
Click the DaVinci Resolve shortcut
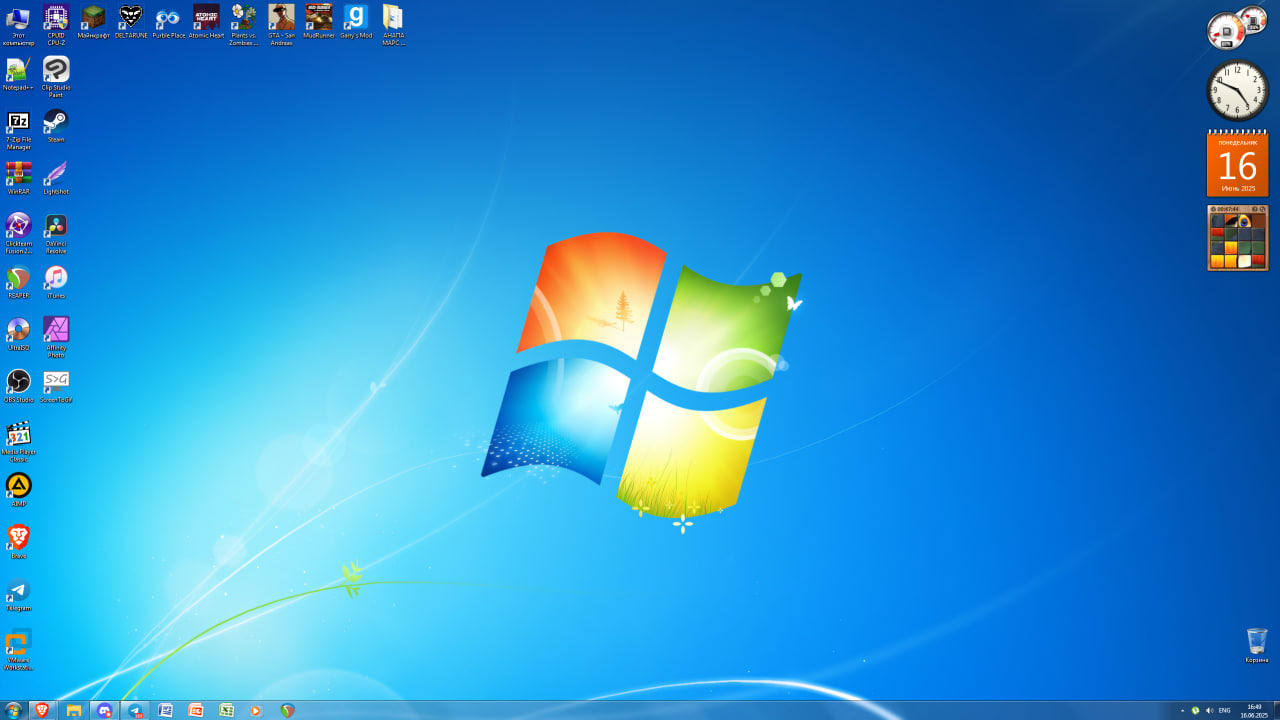56,234
